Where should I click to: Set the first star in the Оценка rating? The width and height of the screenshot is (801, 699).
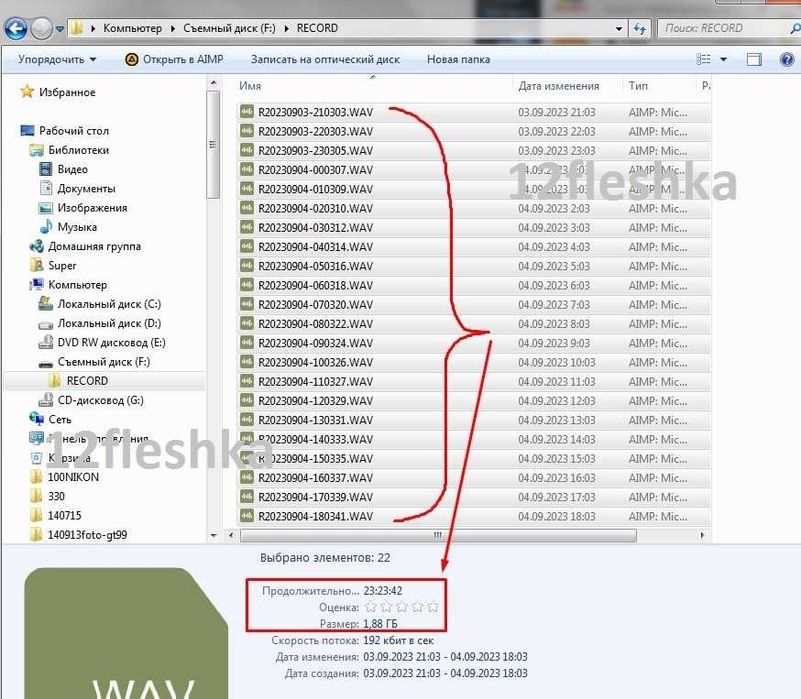(371, 607)
